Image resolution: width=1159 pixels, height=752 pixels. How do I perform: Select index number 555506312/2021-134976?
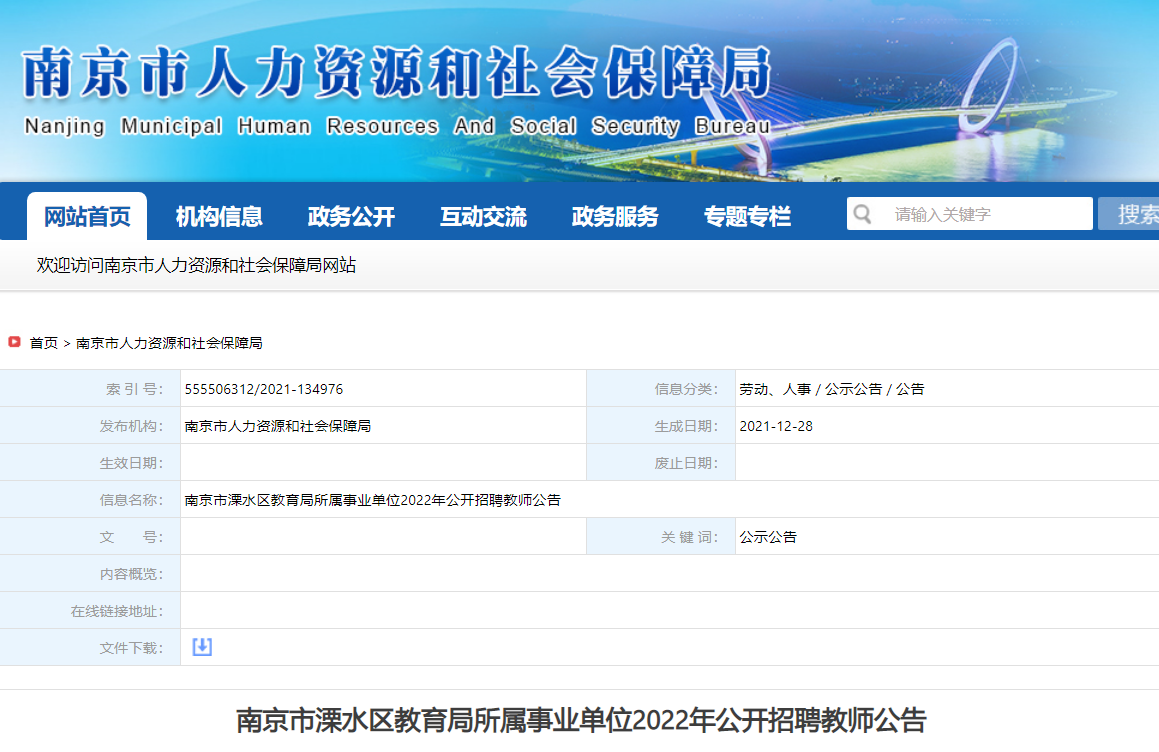[x=264, y=389]
